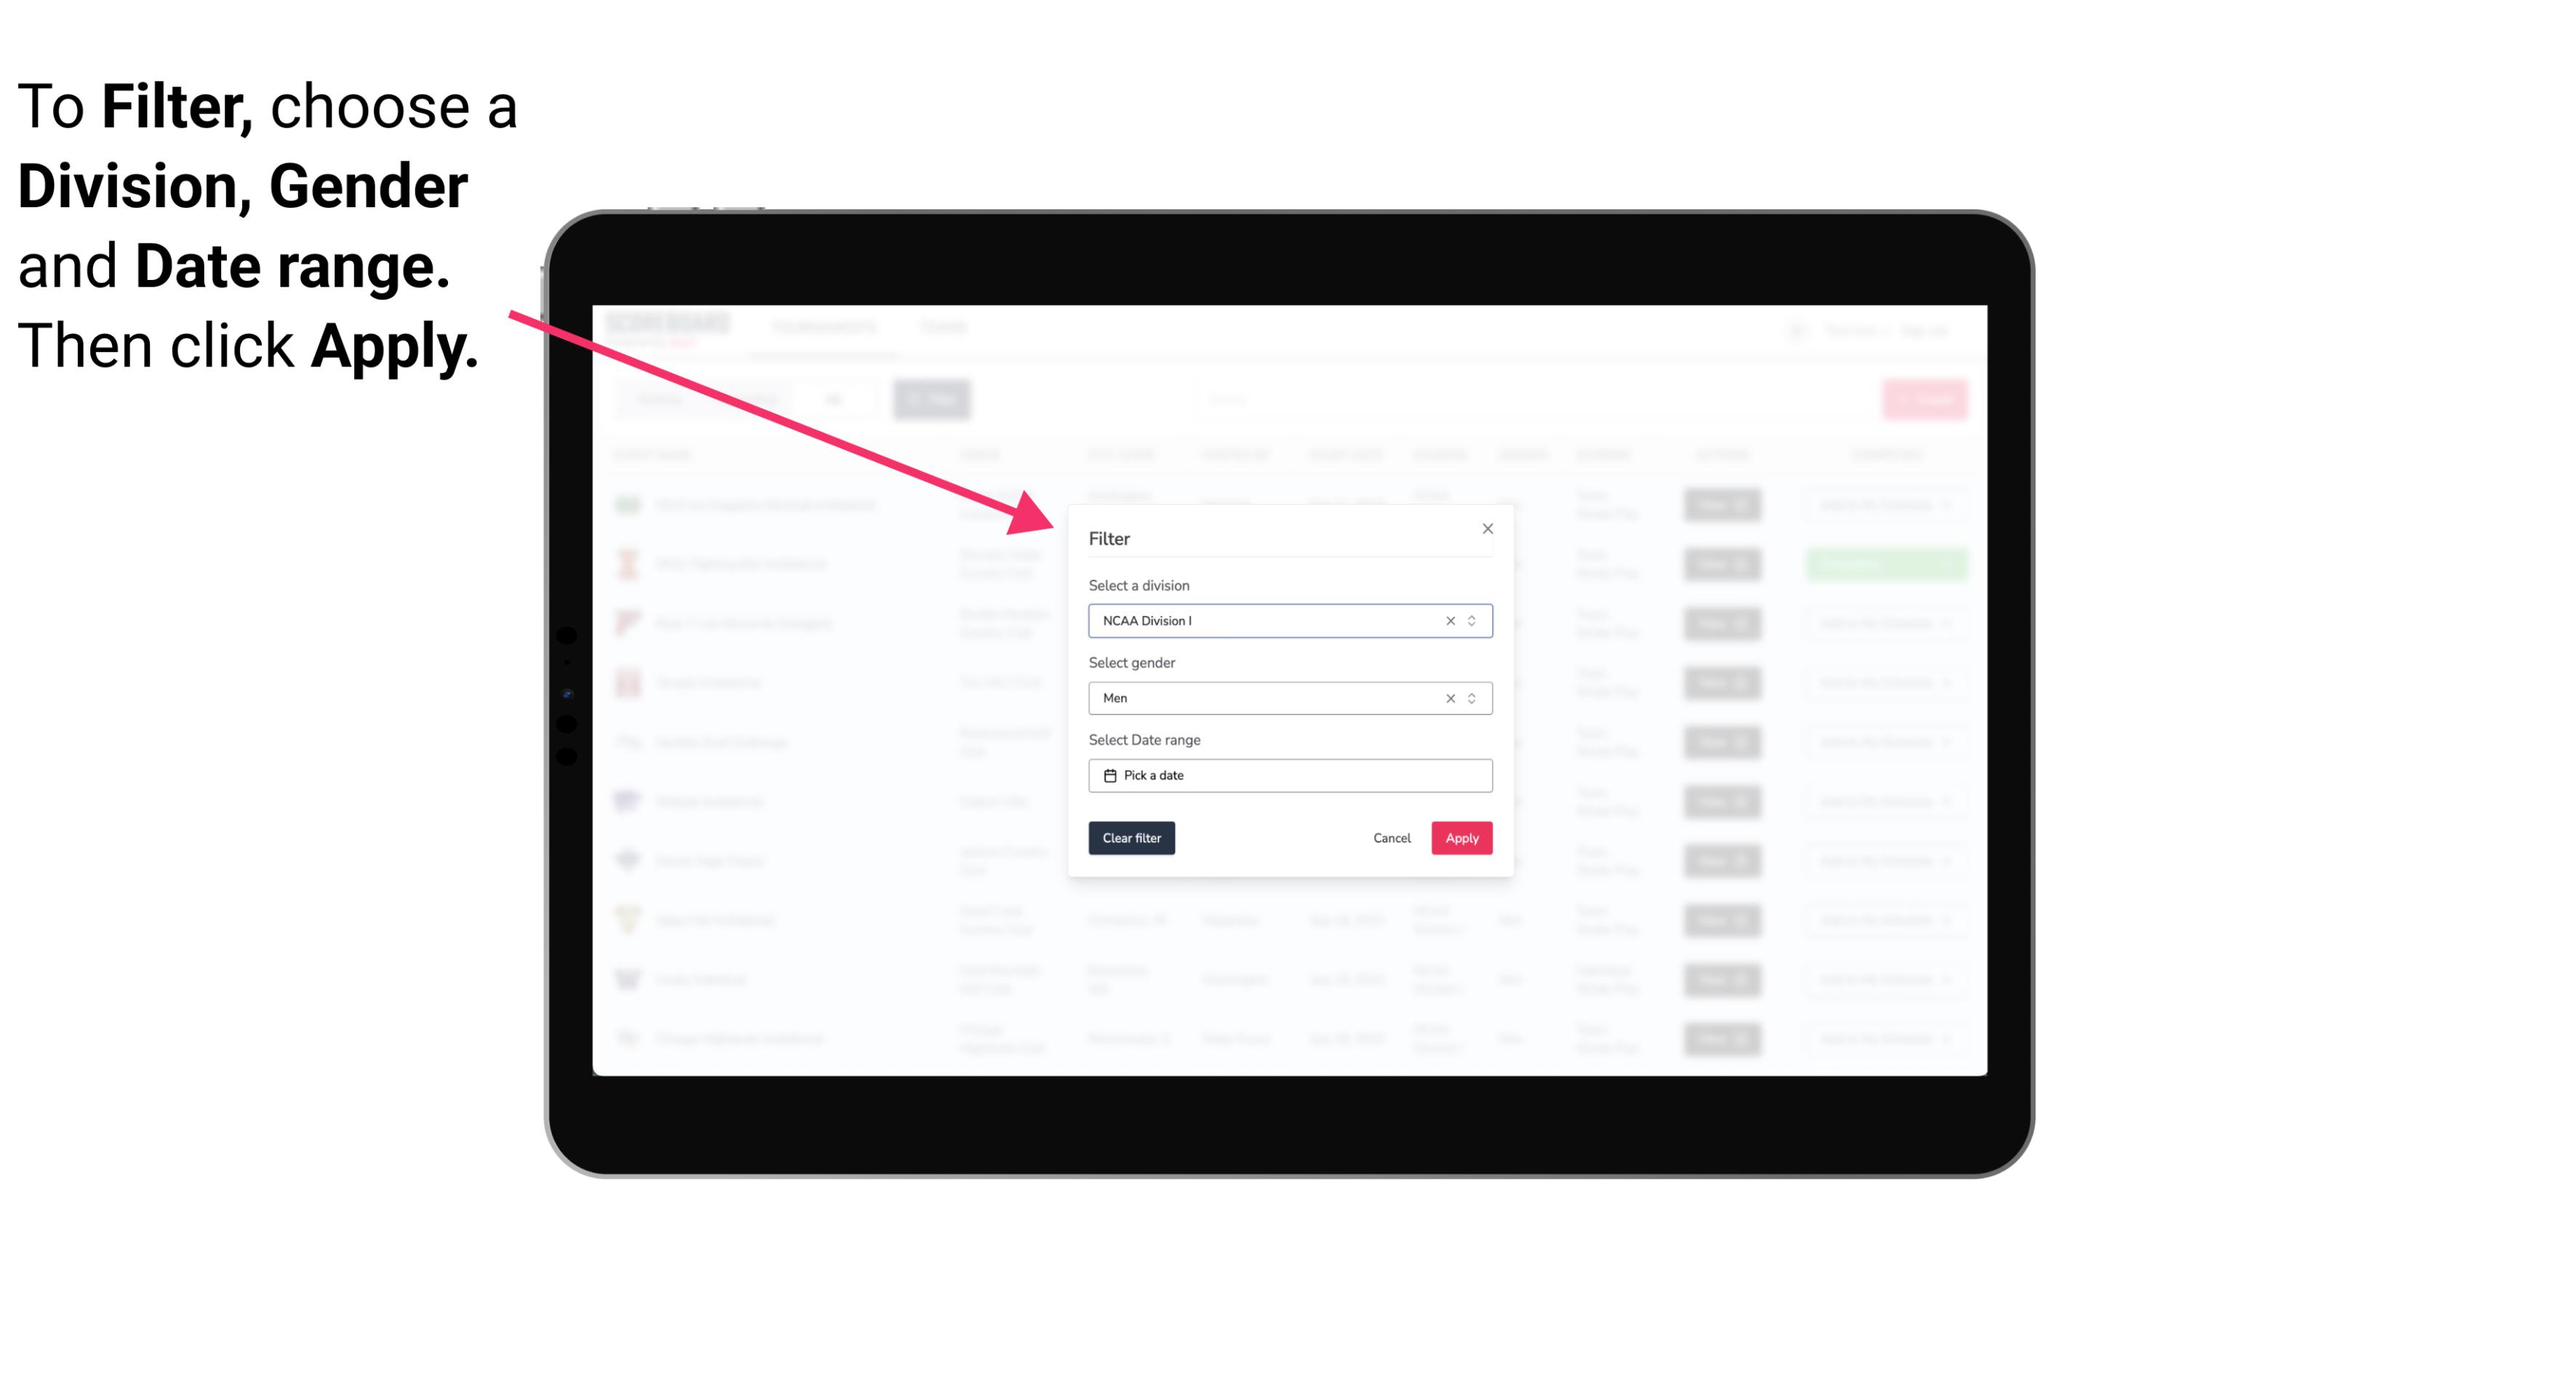Click the red Apply button

tap(1461, 838)
